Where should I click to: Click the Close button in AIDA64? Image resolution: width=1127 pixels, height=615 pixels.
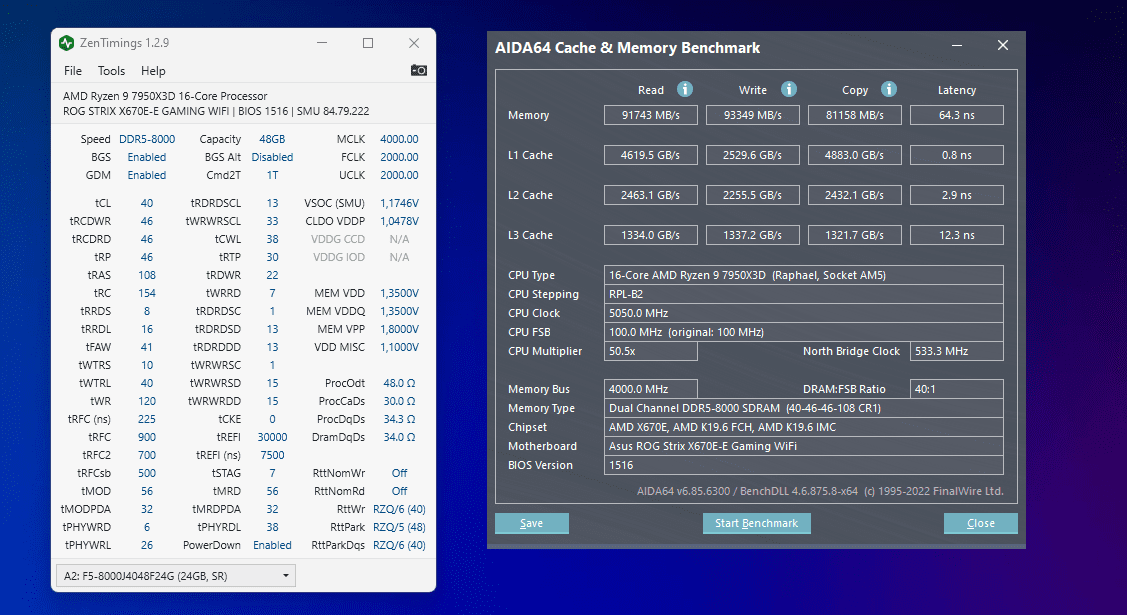tap(980, 523)
